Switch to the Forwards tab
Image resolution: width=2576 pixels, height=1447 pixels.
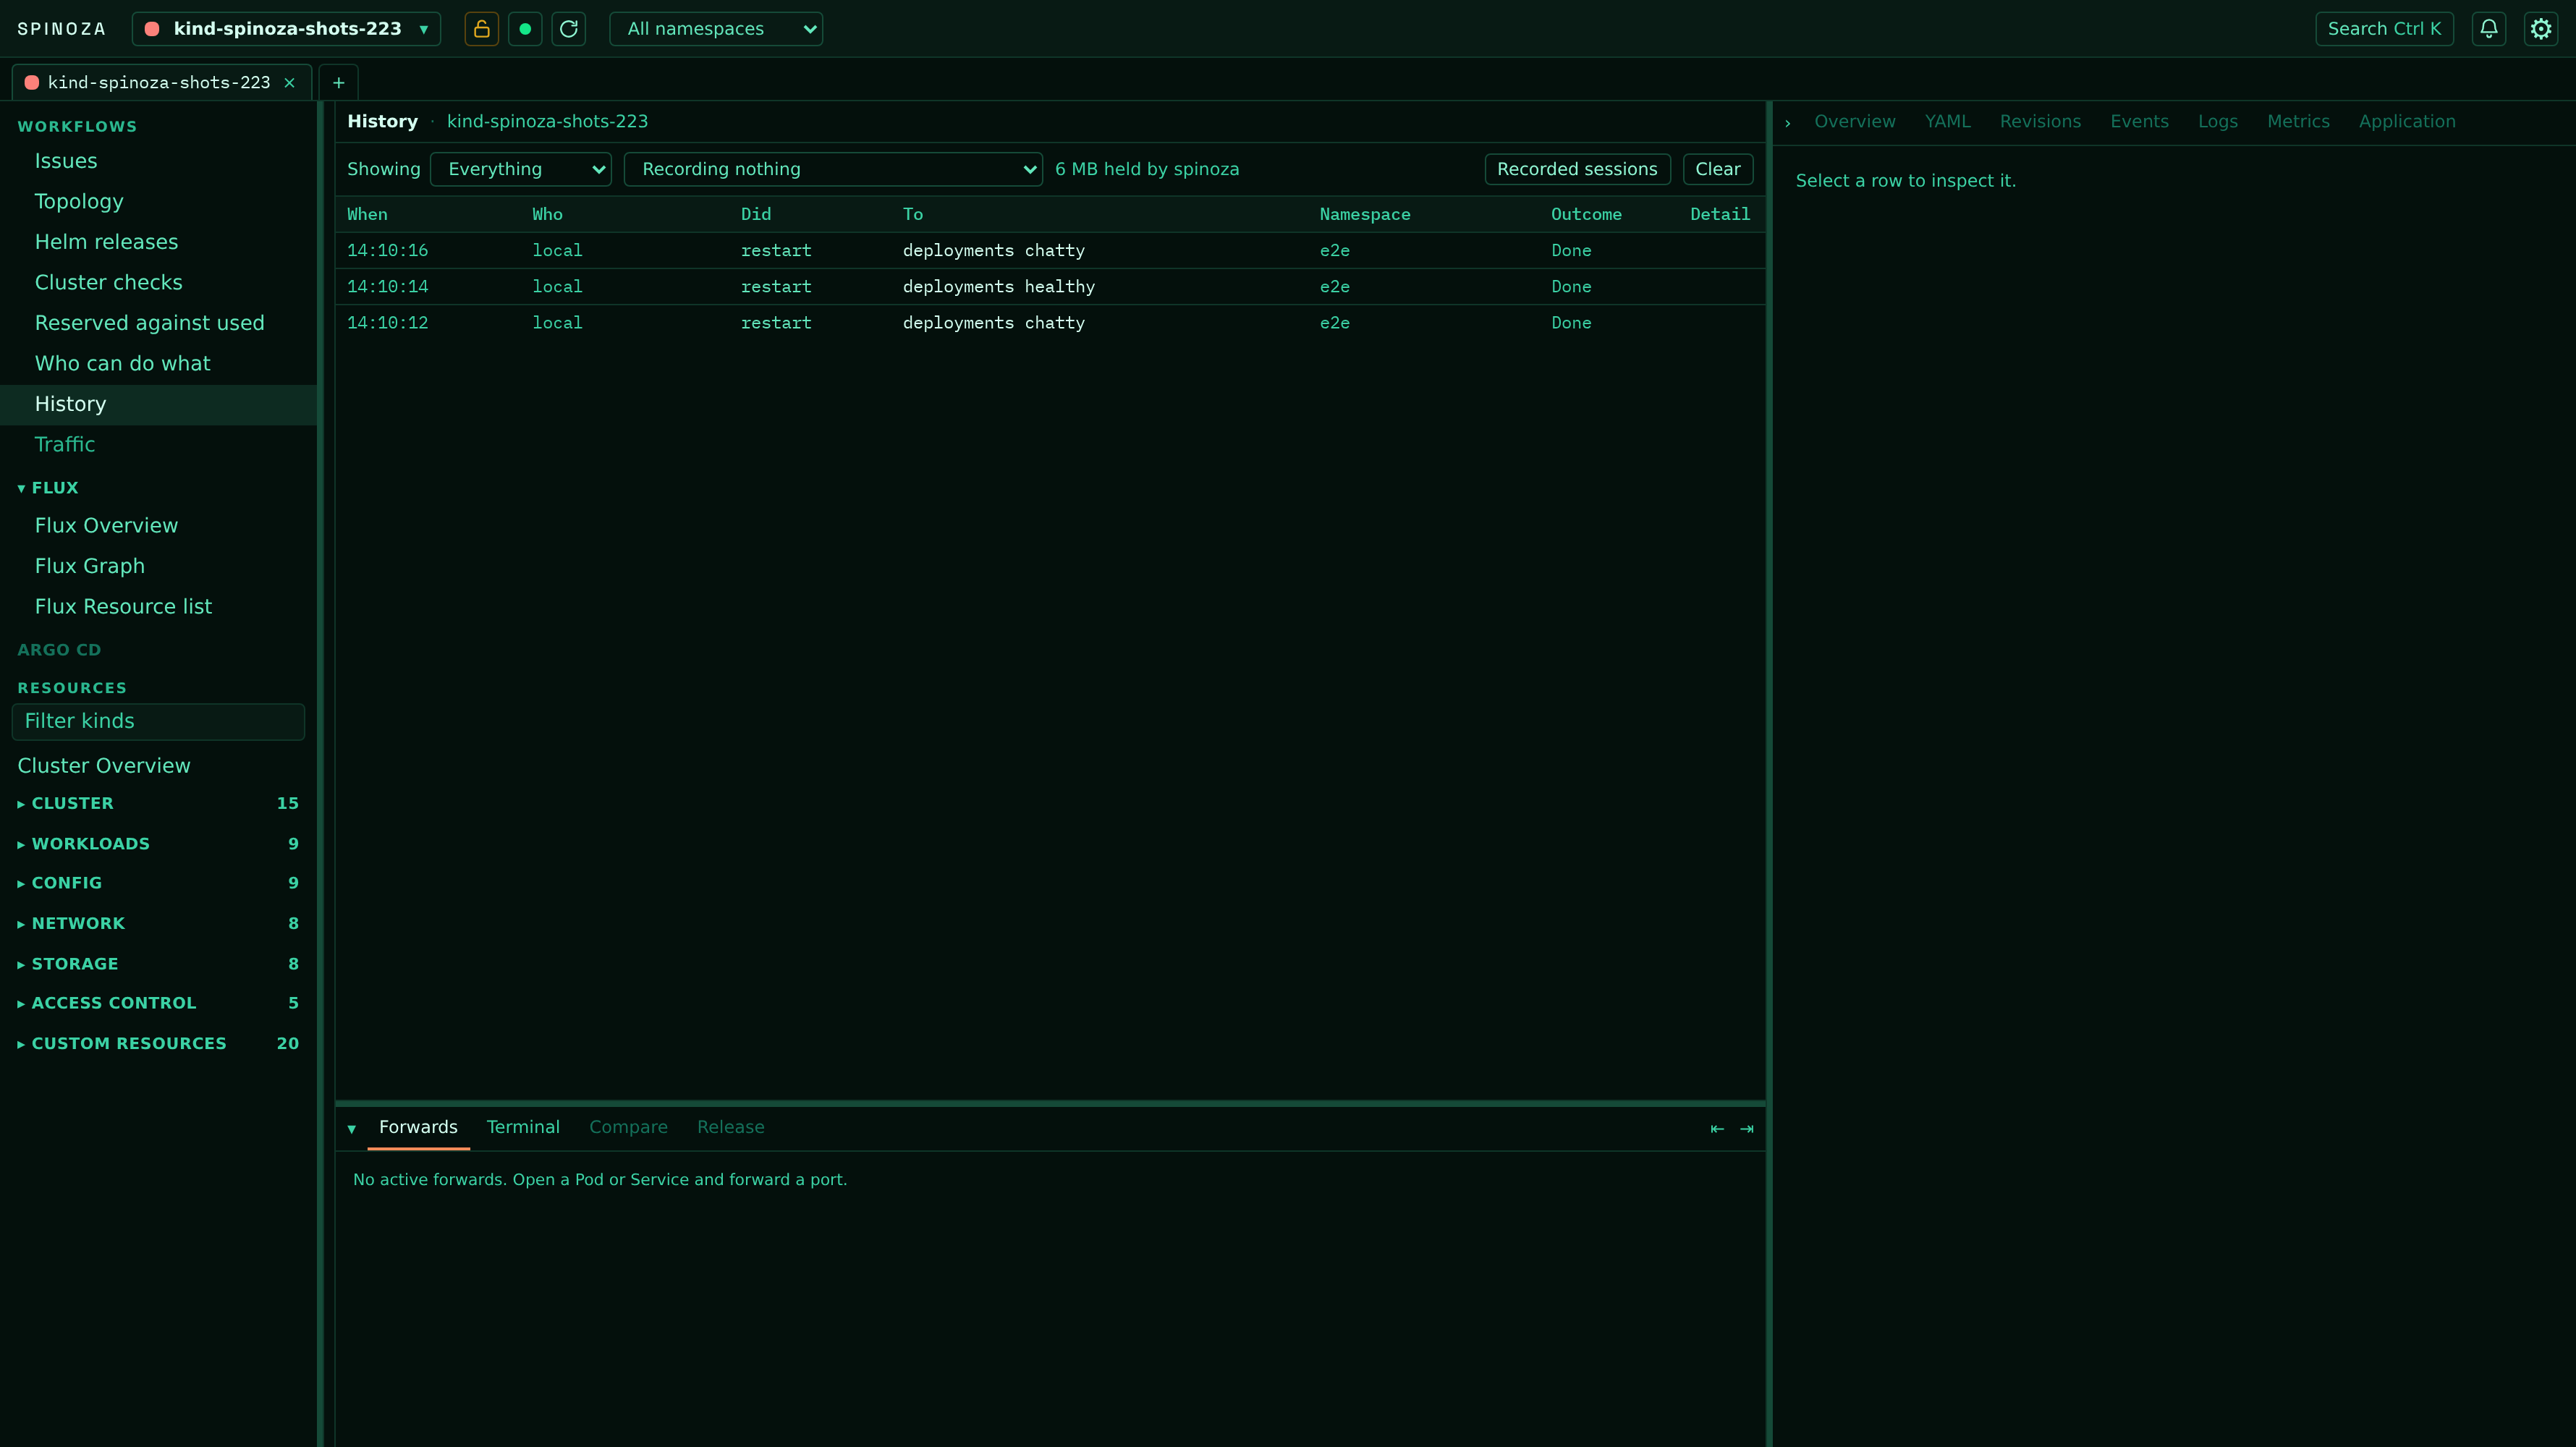(418, 1127)
